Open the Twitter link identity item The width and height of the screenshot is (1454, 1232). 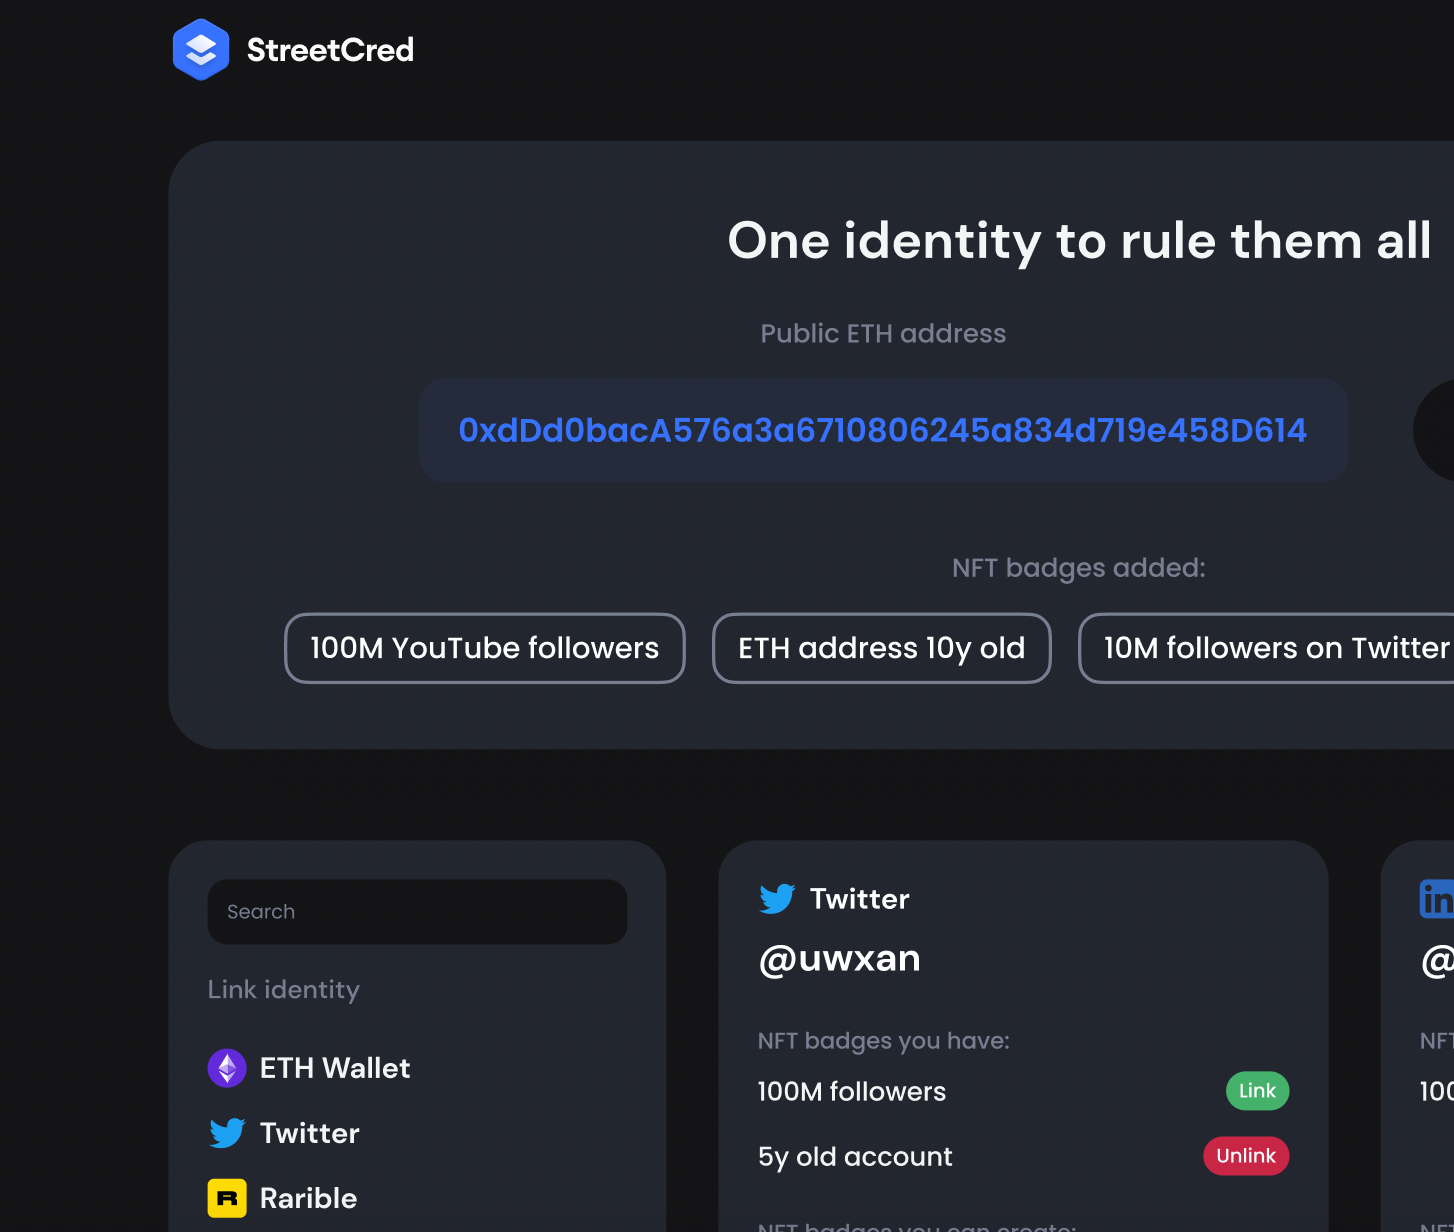point(284,1133)
